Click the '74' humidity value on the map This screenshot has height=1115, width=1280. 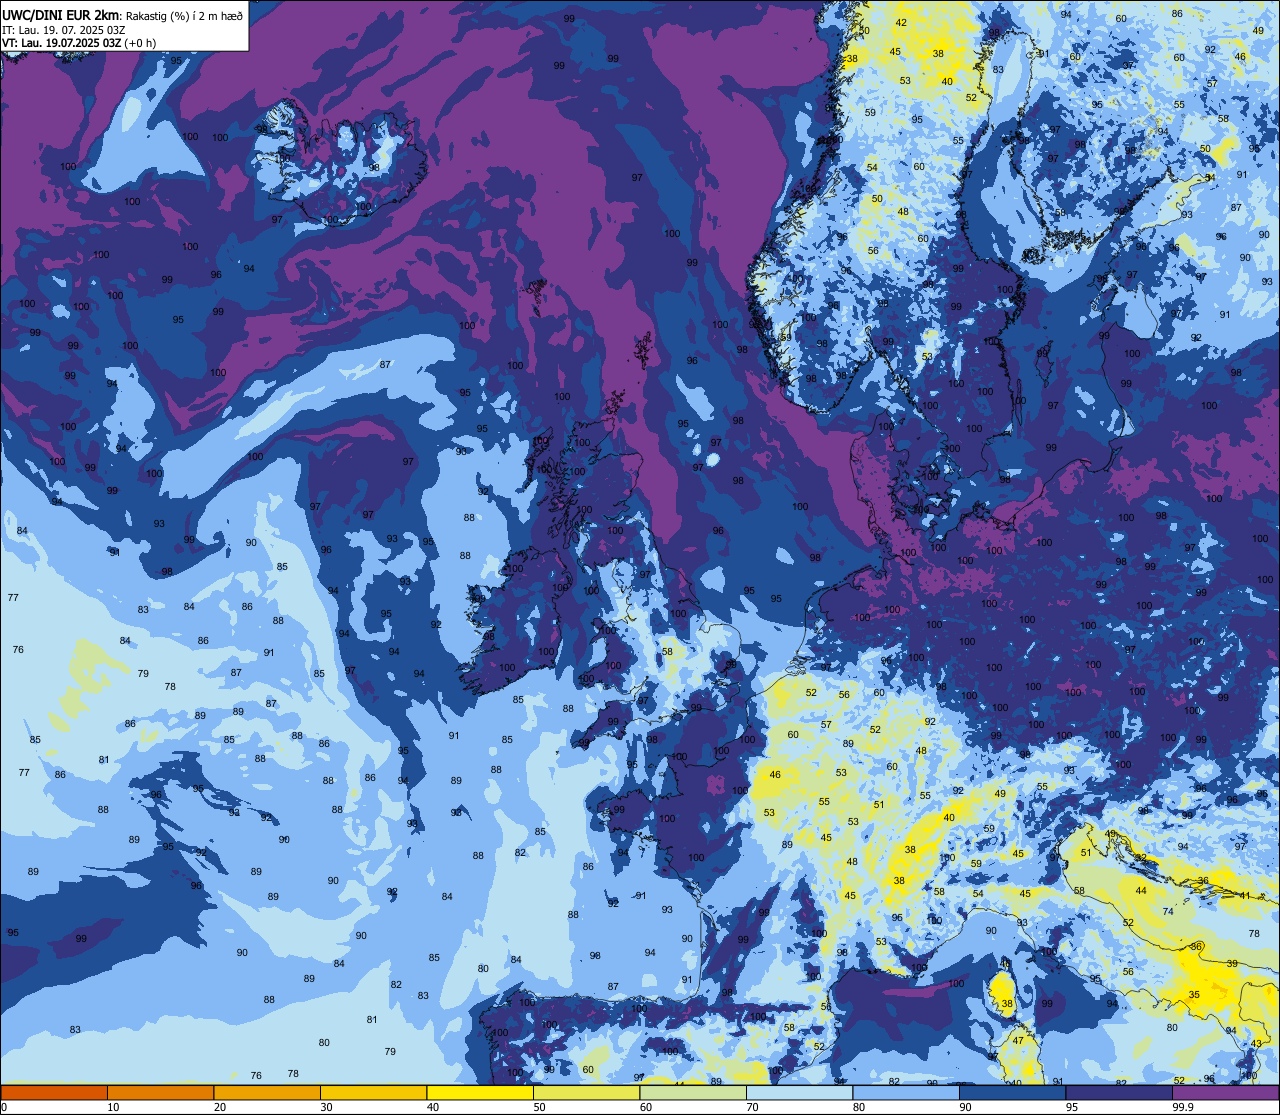tap(1168, 912)
